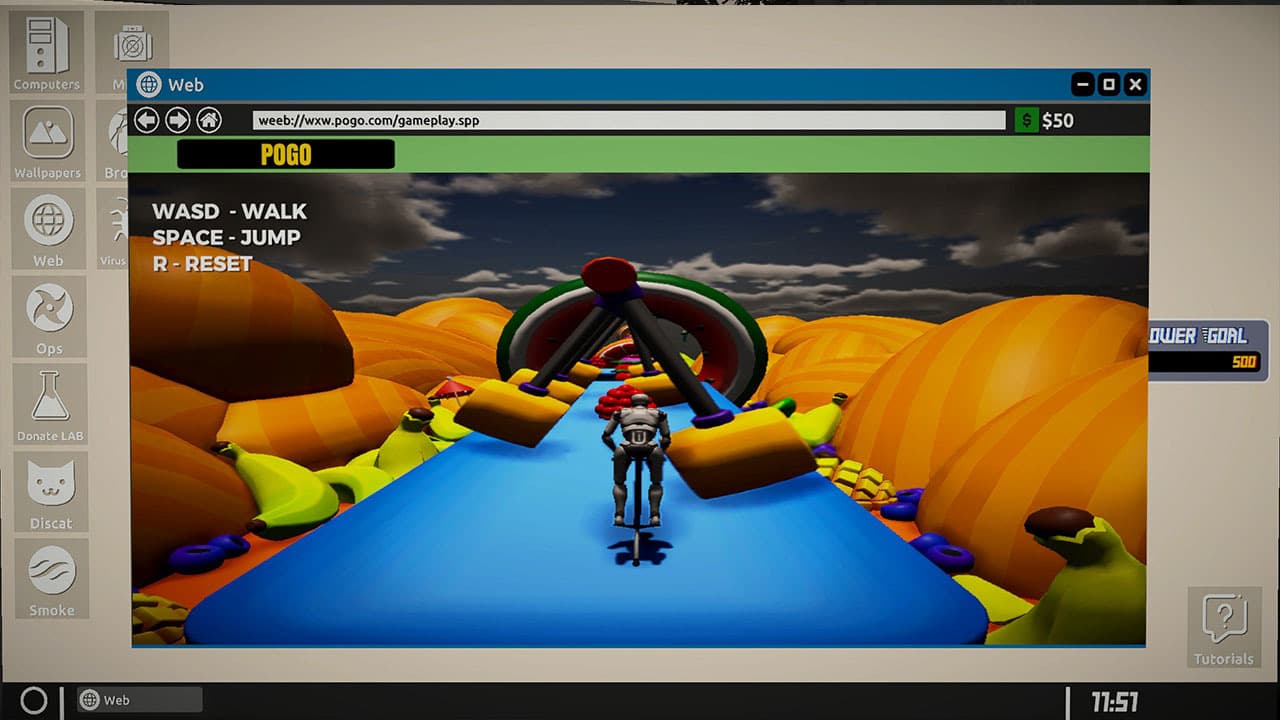This screenshot has width=1280, height=720.
Task: Click the 'SPACE - JUMP' instruction text
Action: point(226,237)
